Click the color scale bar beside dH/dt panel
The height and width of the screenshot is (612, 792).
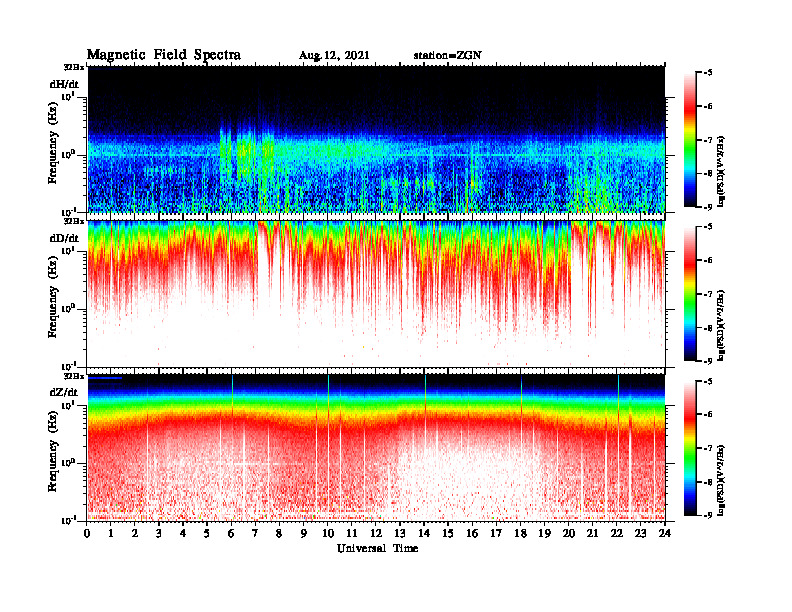click(690, 140)
